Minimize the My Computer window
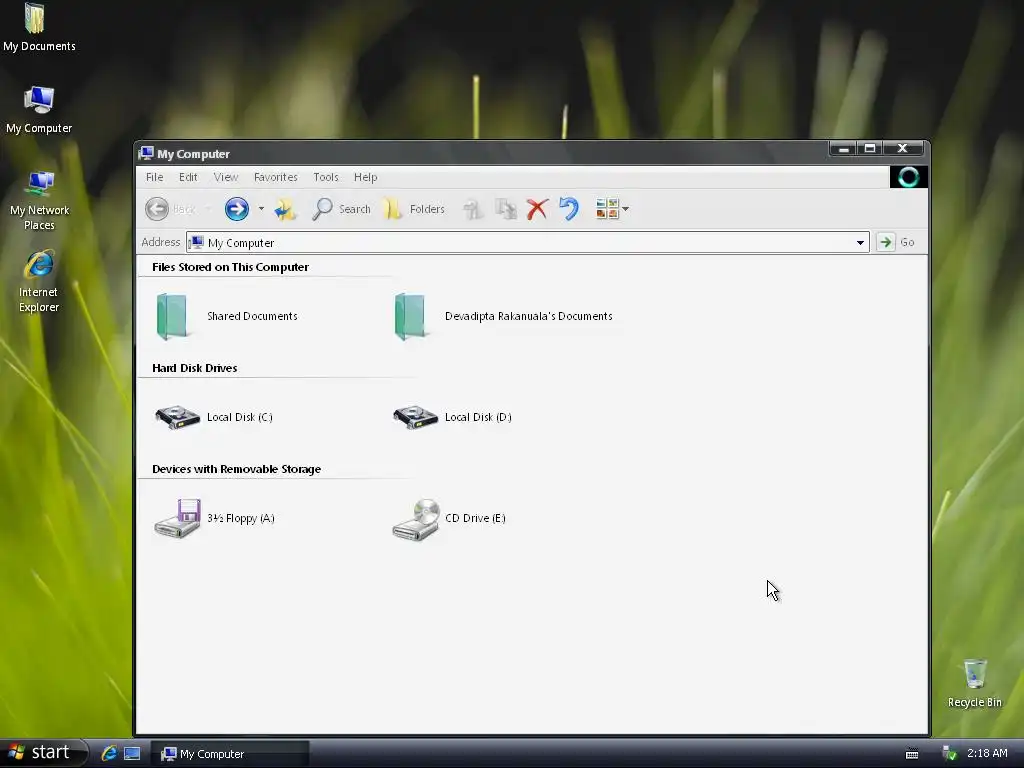1024x768 pixels. (844, 149)
